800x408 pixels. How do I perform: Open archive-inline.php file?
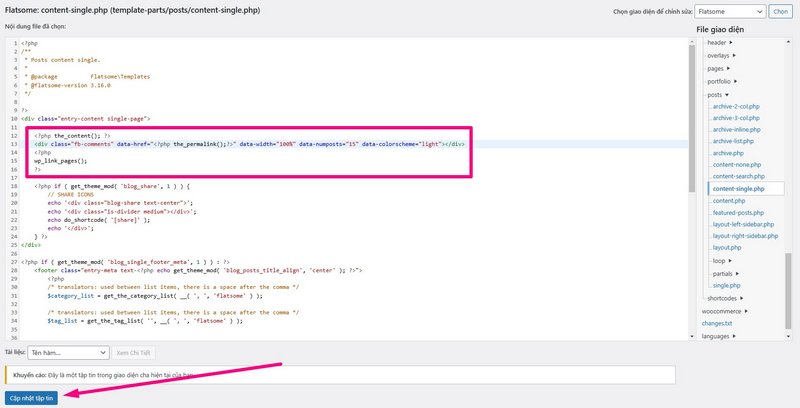(x=736, y=130)
